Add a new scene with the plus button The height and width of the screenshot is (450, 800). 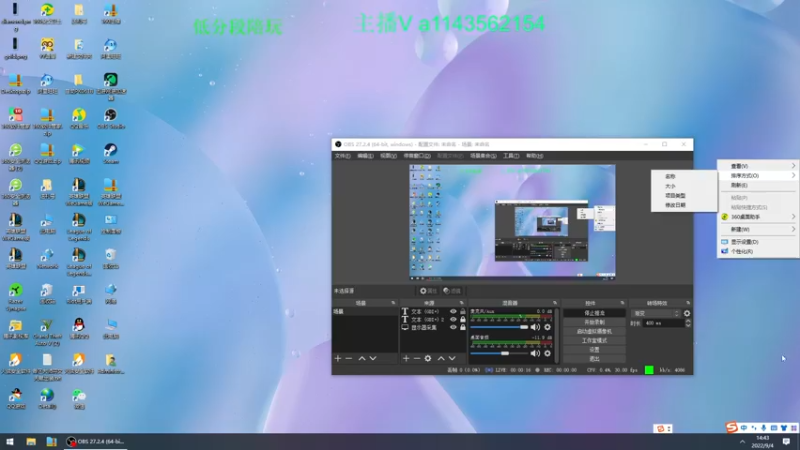coord(338,359)
